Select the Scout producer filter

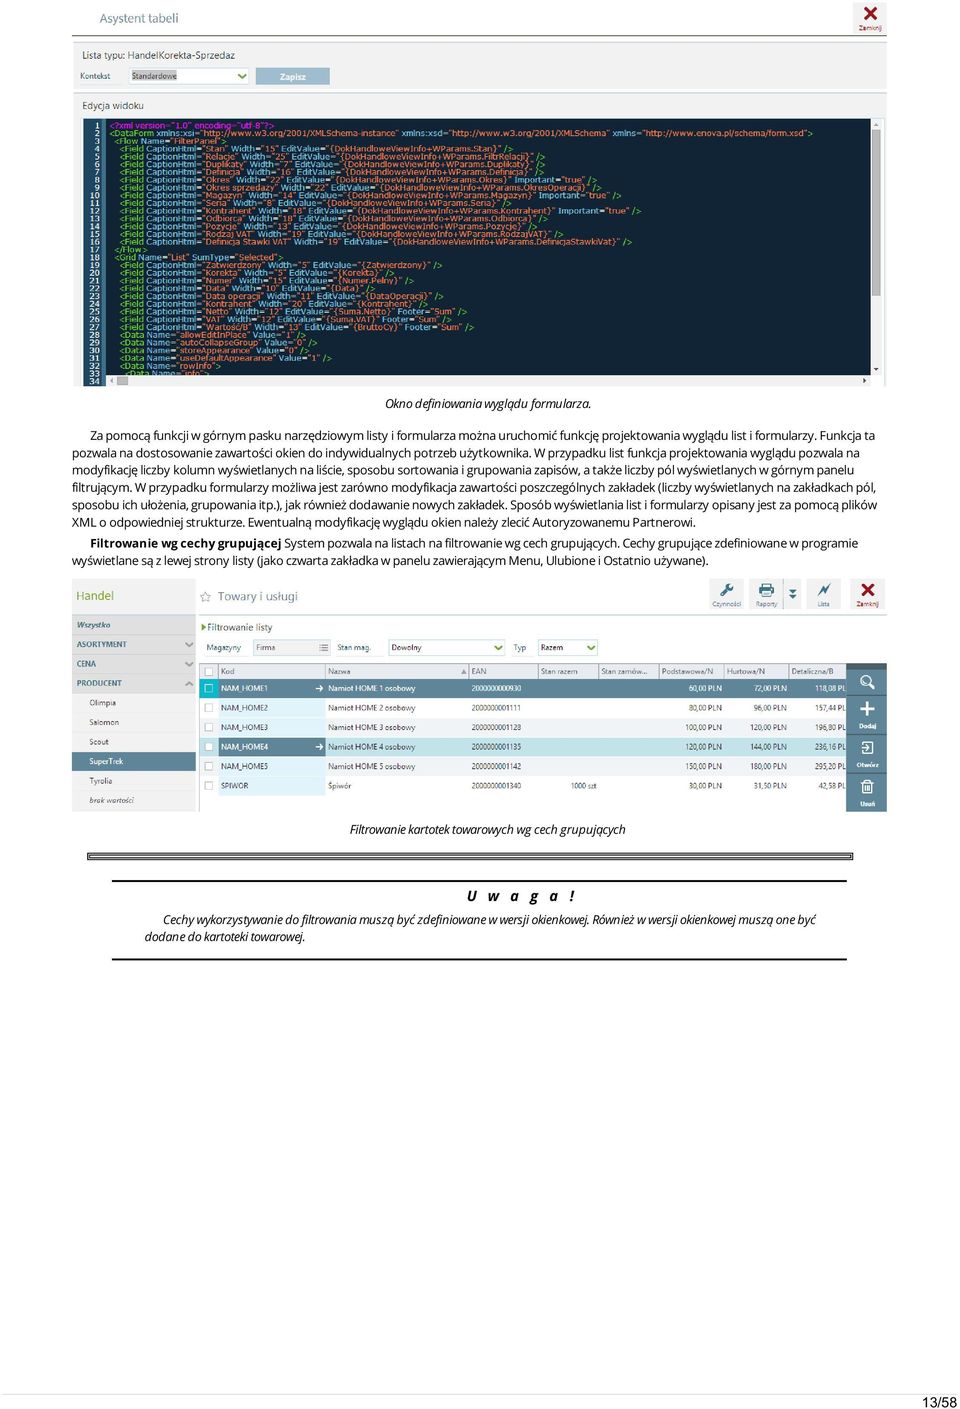134,742
